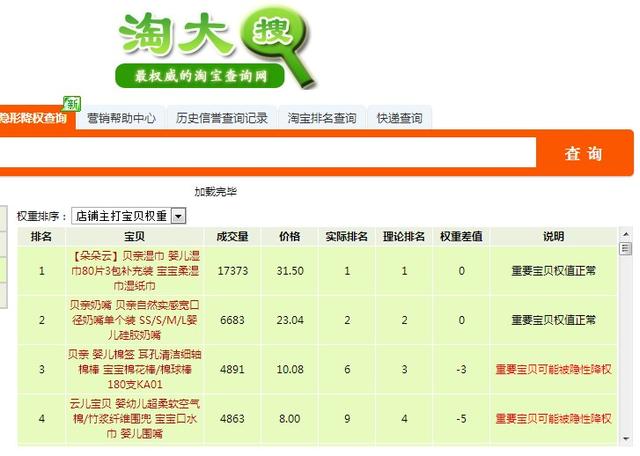Image resolution: width=640 pixels, height=456 pixels.
Task: Select the 淘宝排名查询 tab
Action: pyautogui.click(x=322, y=118)
